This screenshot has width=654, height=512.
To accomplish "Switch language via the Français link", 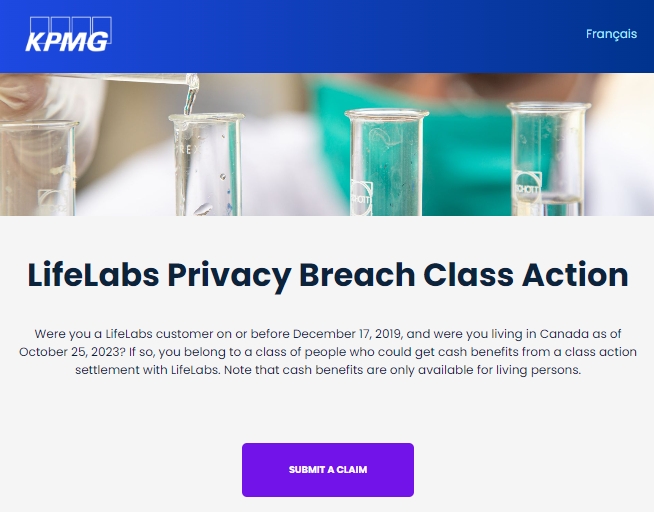I will pos(611,34).
